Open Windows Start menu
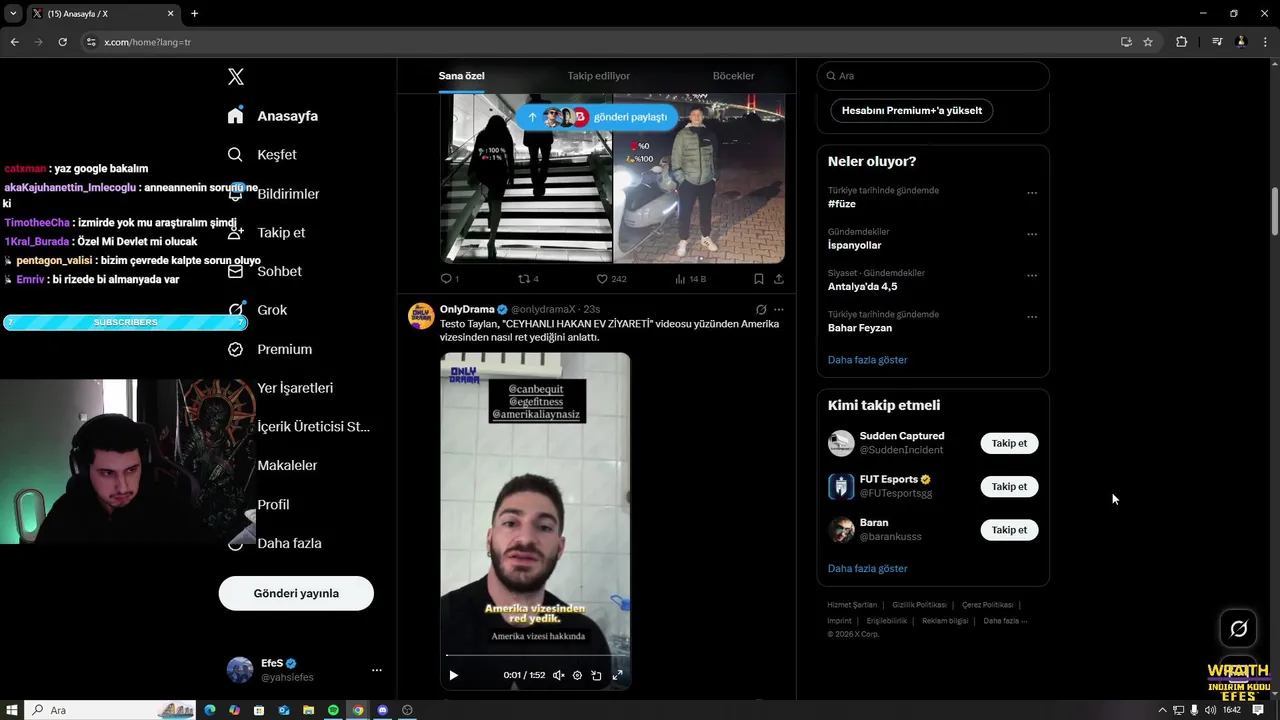Image resolution: width=1280 pixels, height=720 pixels. point(11,710)
